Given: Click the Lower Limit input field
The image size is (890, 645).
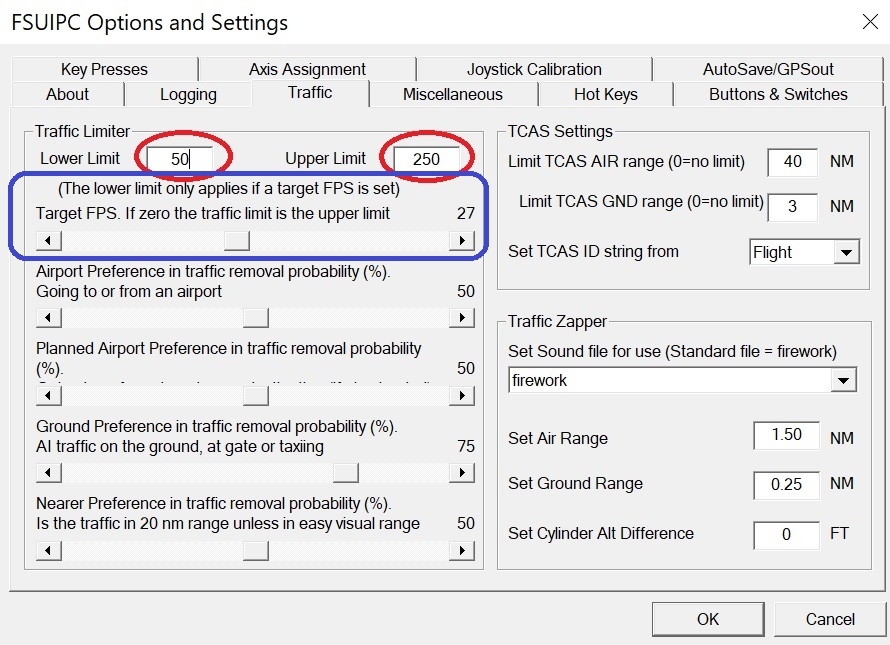Looking at the screenshot, I should click(x=180, y=158).
